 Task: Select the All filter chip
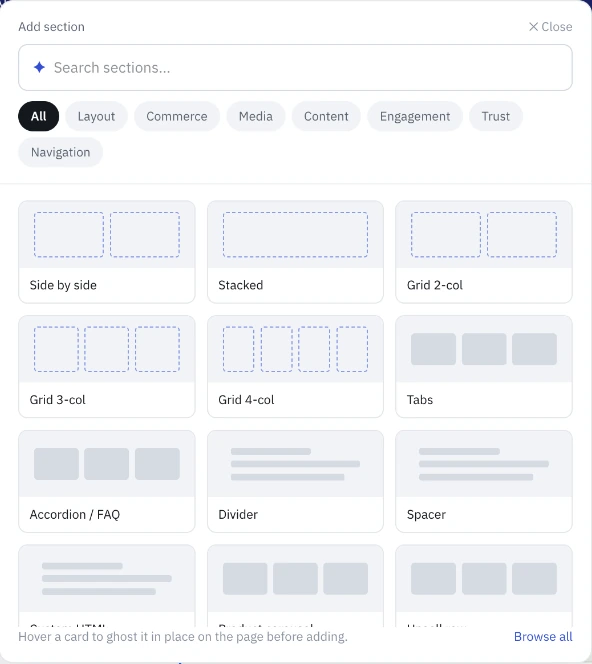pyautogui.click(x=39, y=116)
